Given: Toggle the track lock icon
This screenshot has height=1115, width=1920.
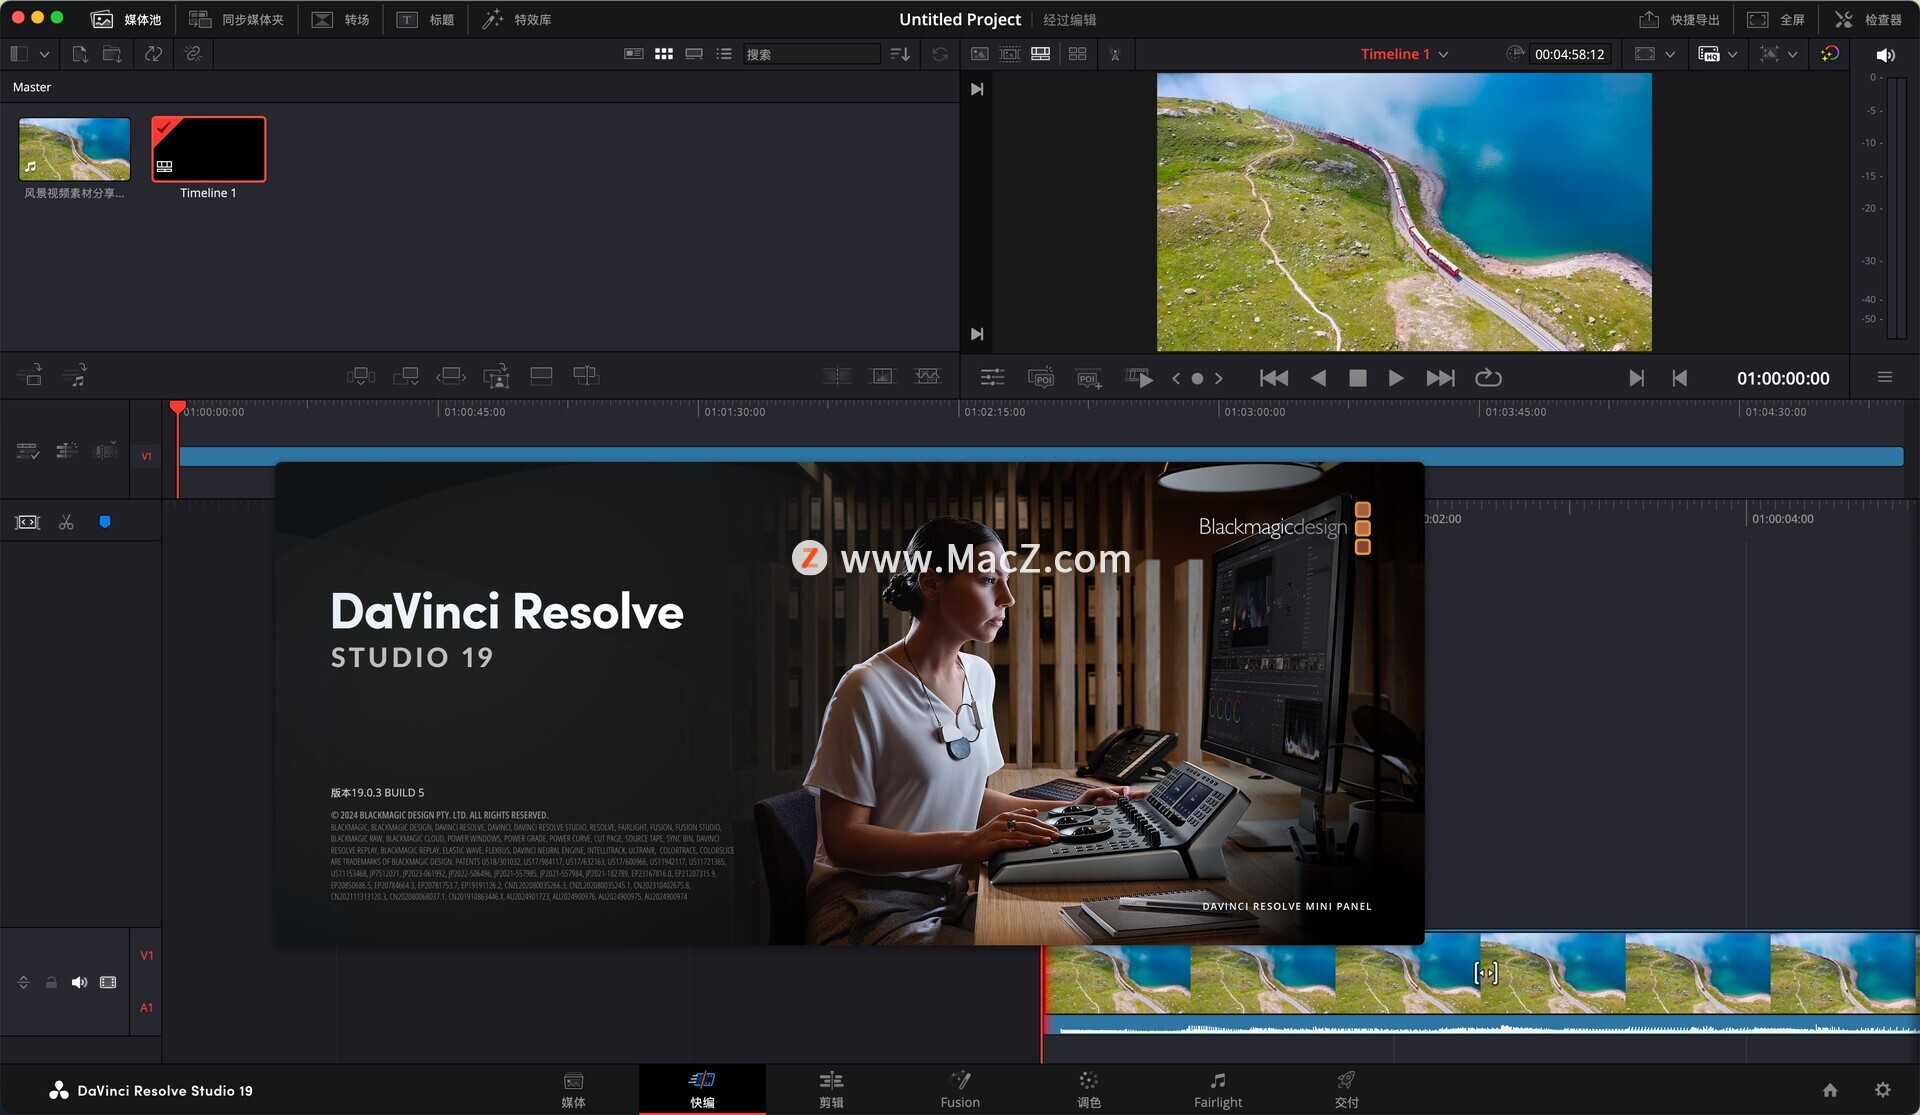Looking at the screenshot, I should pyautogui.click(x=51, y=982).
